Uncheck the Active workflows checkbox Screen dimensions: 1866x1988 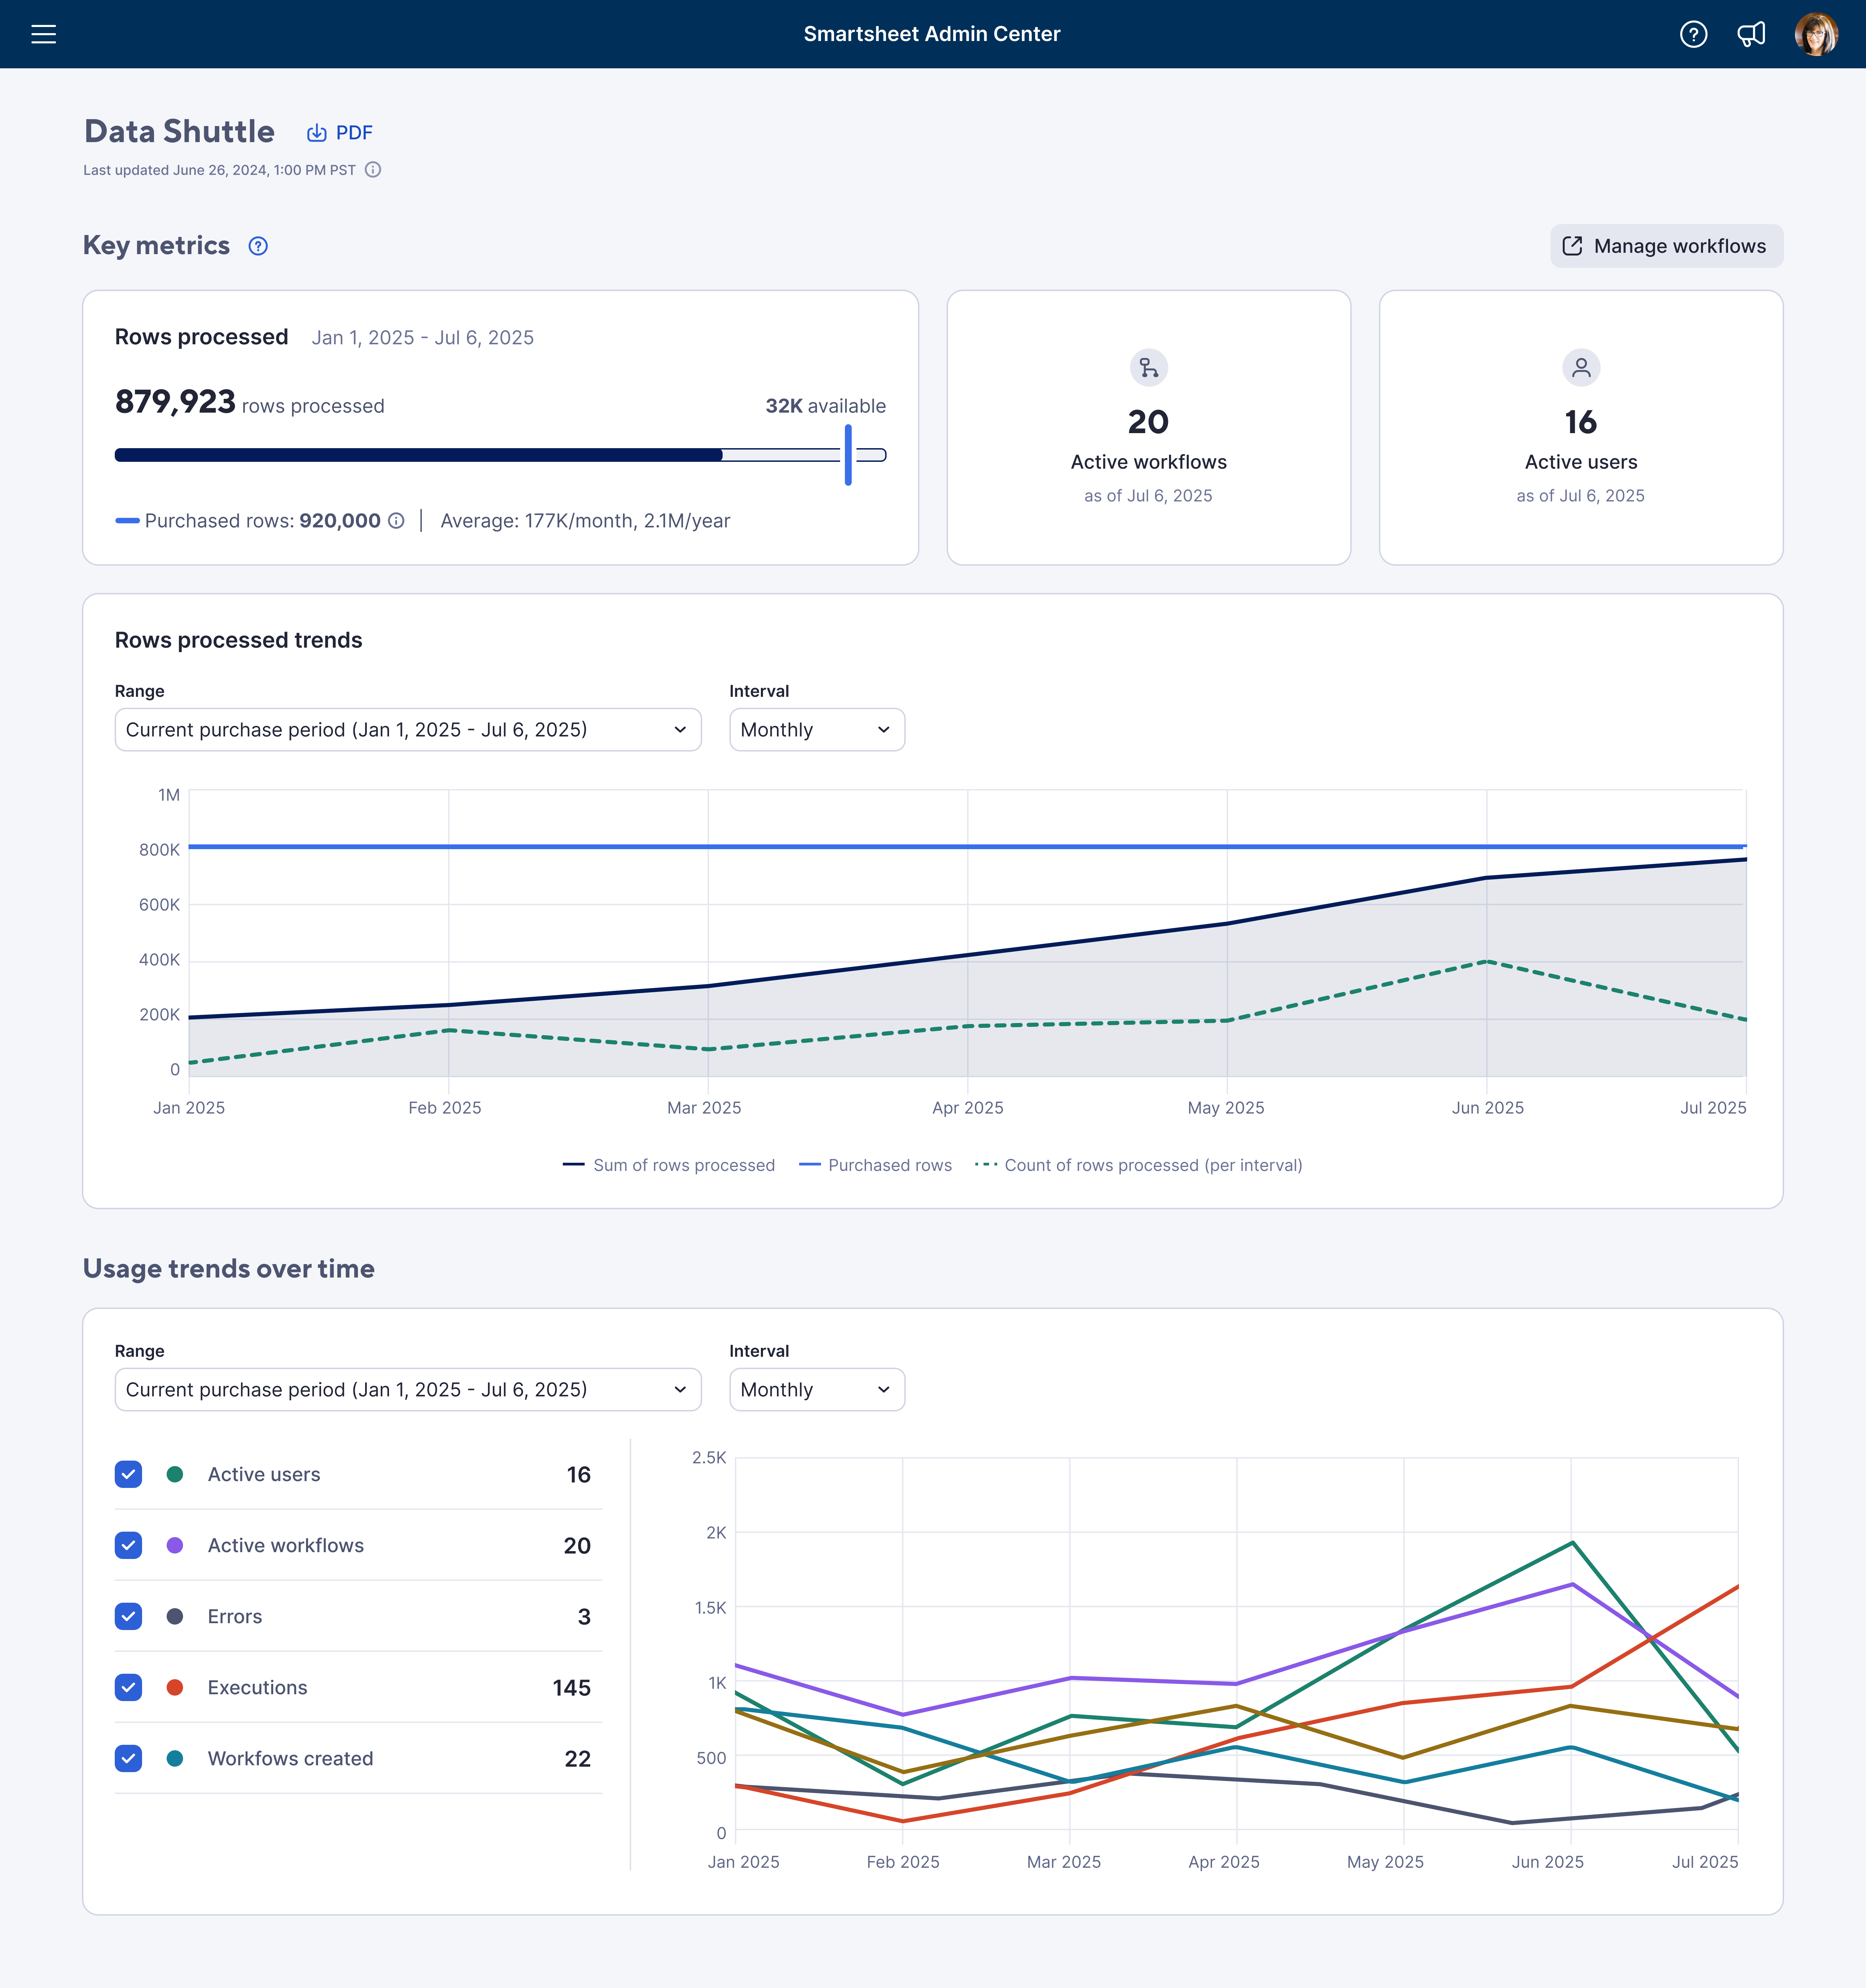pyautogui.click(x=128, y=1545)
